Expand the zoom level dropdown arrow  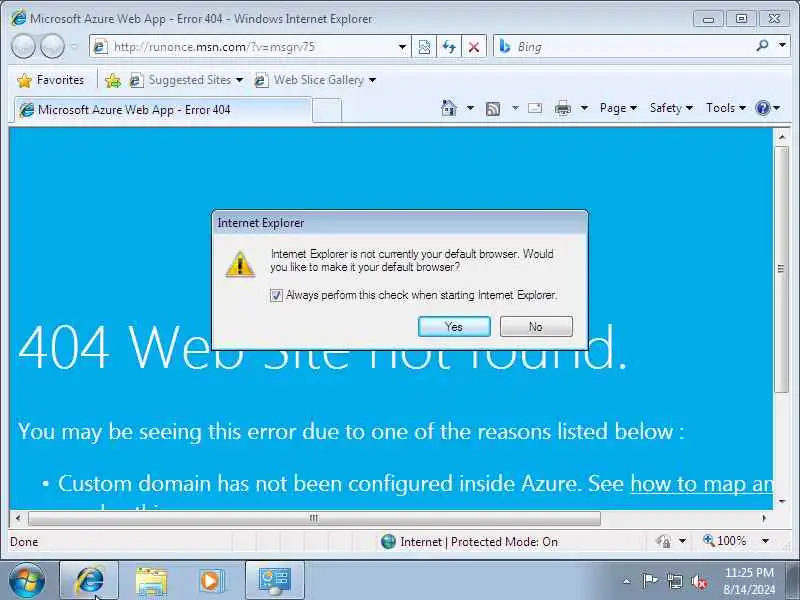pos(765,541)
